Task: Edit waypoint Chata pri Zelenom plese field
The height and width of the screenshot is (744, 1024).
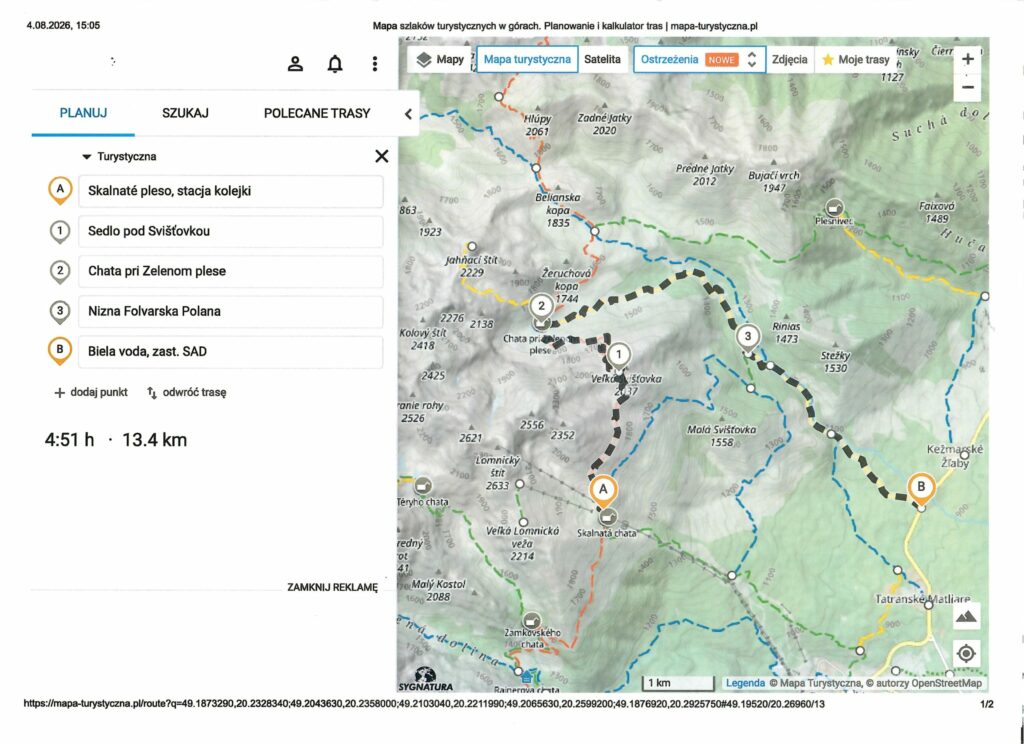Action: pos(231,271)
